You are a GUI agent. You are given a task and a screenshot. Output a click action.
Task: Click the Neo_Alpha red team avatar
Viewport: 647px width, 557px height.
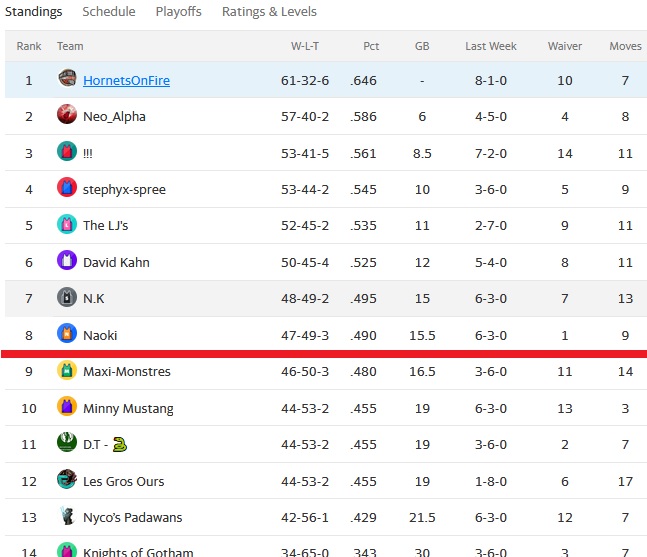point(67,114)
